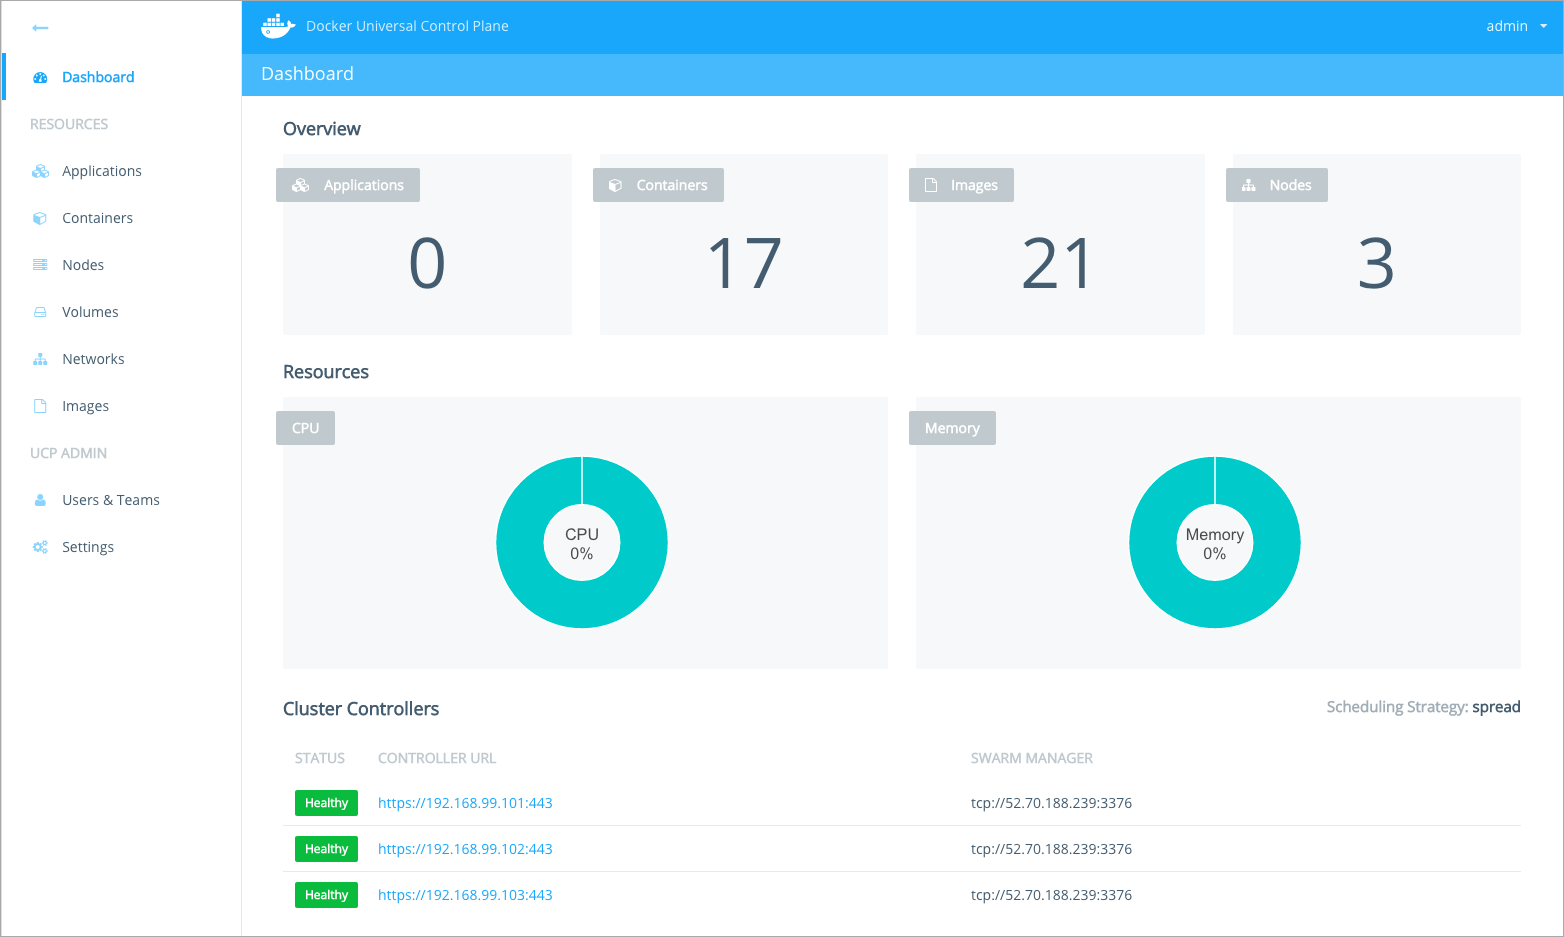Click the Settings gear icon
Viewport: 1564px width, 937px height.
(40, 546)
